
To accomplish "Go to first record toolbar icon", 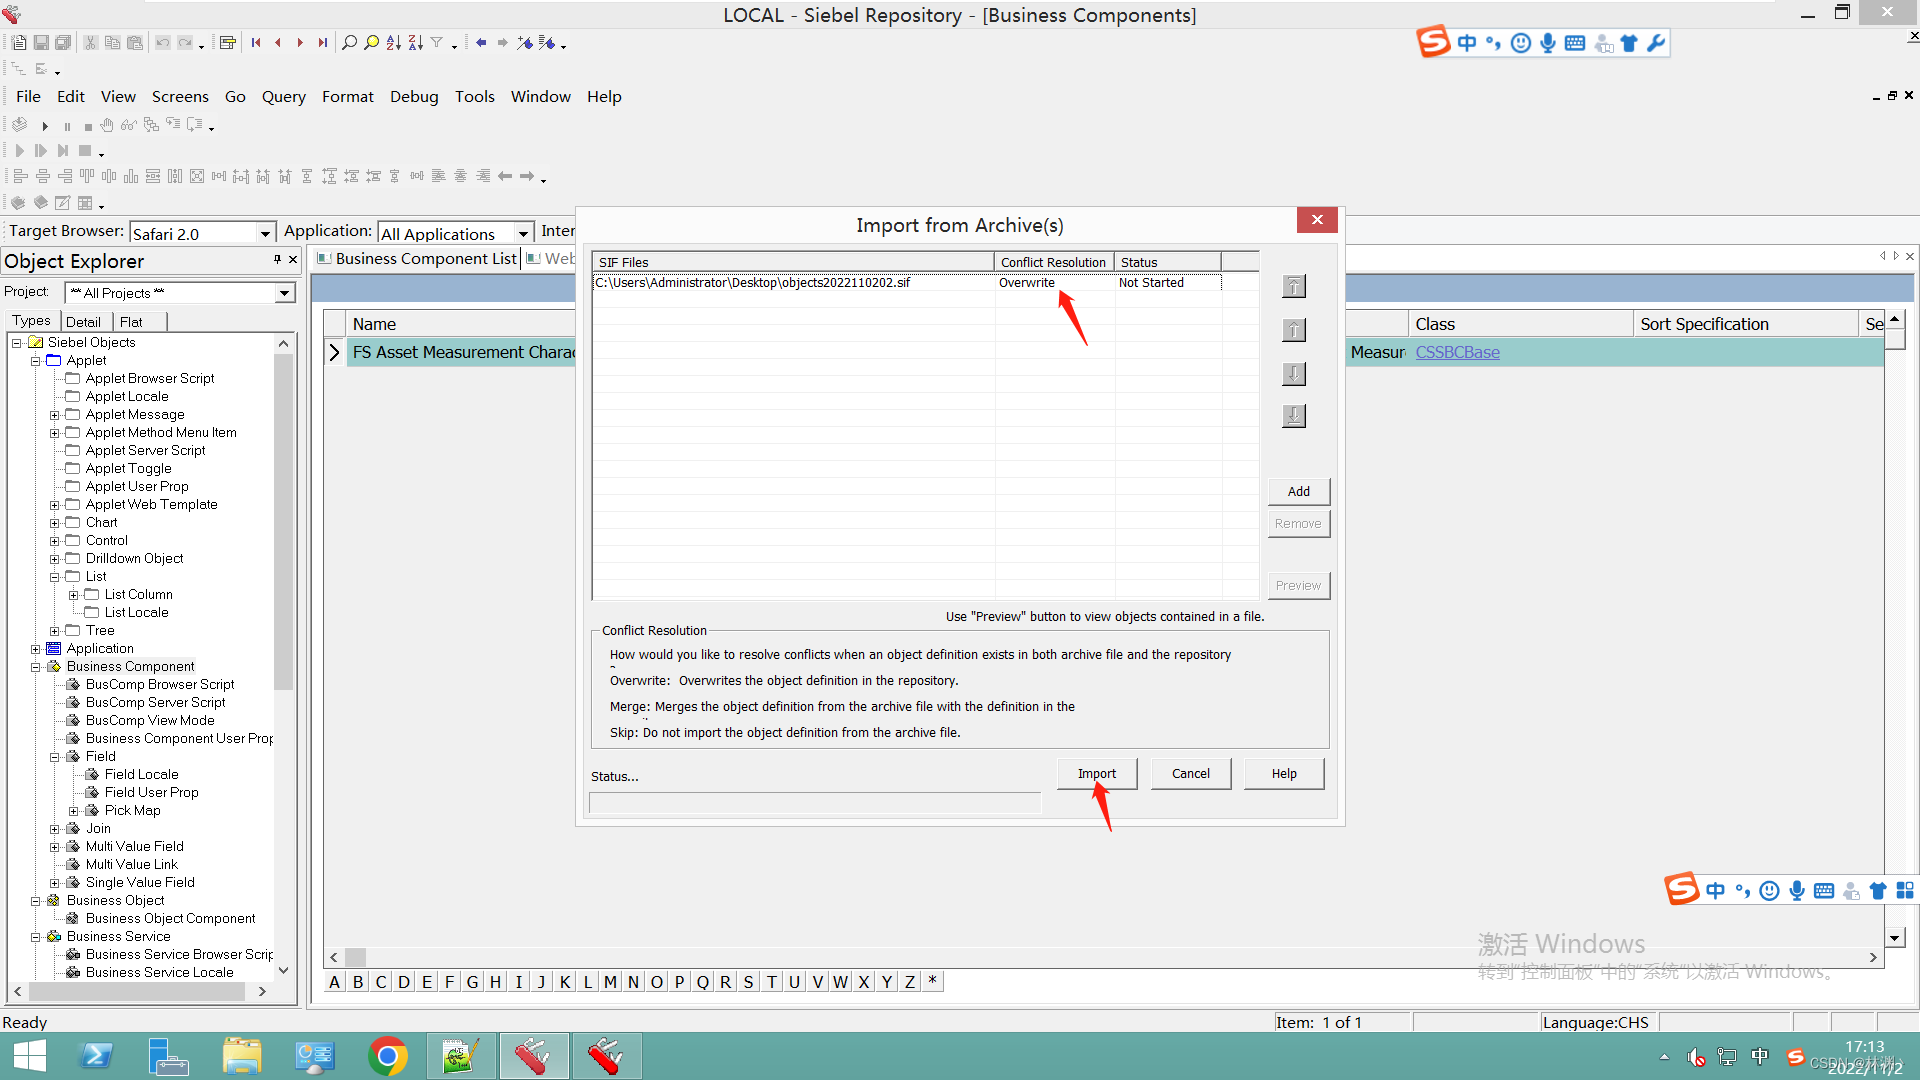I will click(x=256, y=43).
